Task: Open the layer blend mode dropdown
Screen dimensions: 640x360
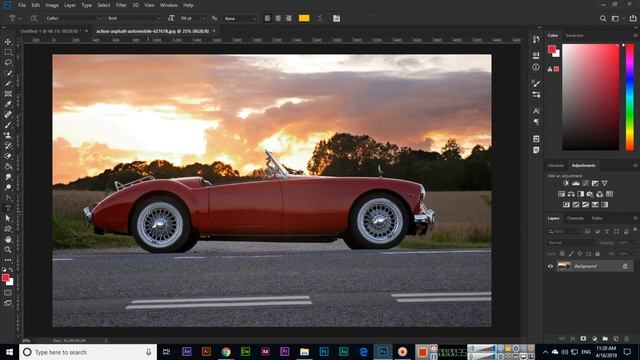Action: pos(572,242)
